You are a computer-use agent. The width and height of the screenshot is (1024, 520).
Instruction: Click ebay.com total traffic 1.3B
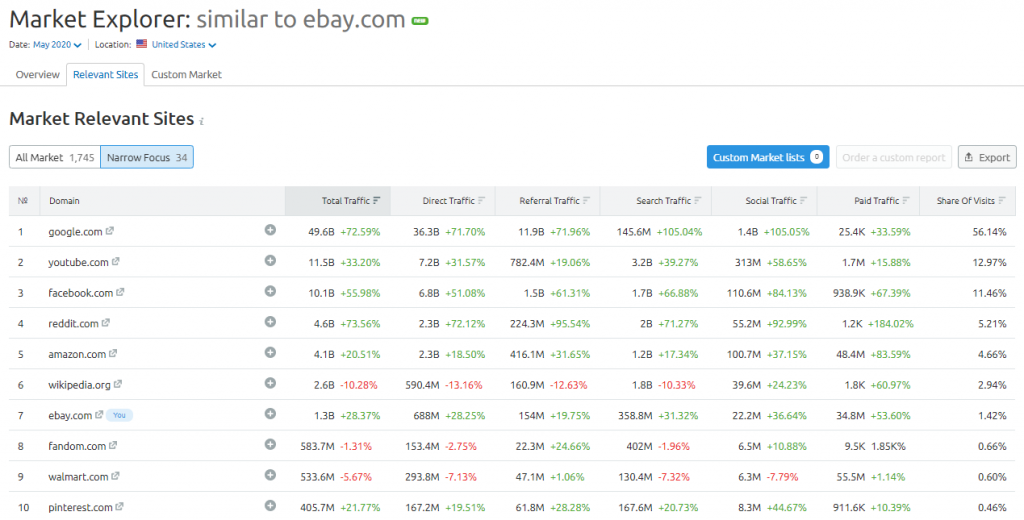point(324,415)
